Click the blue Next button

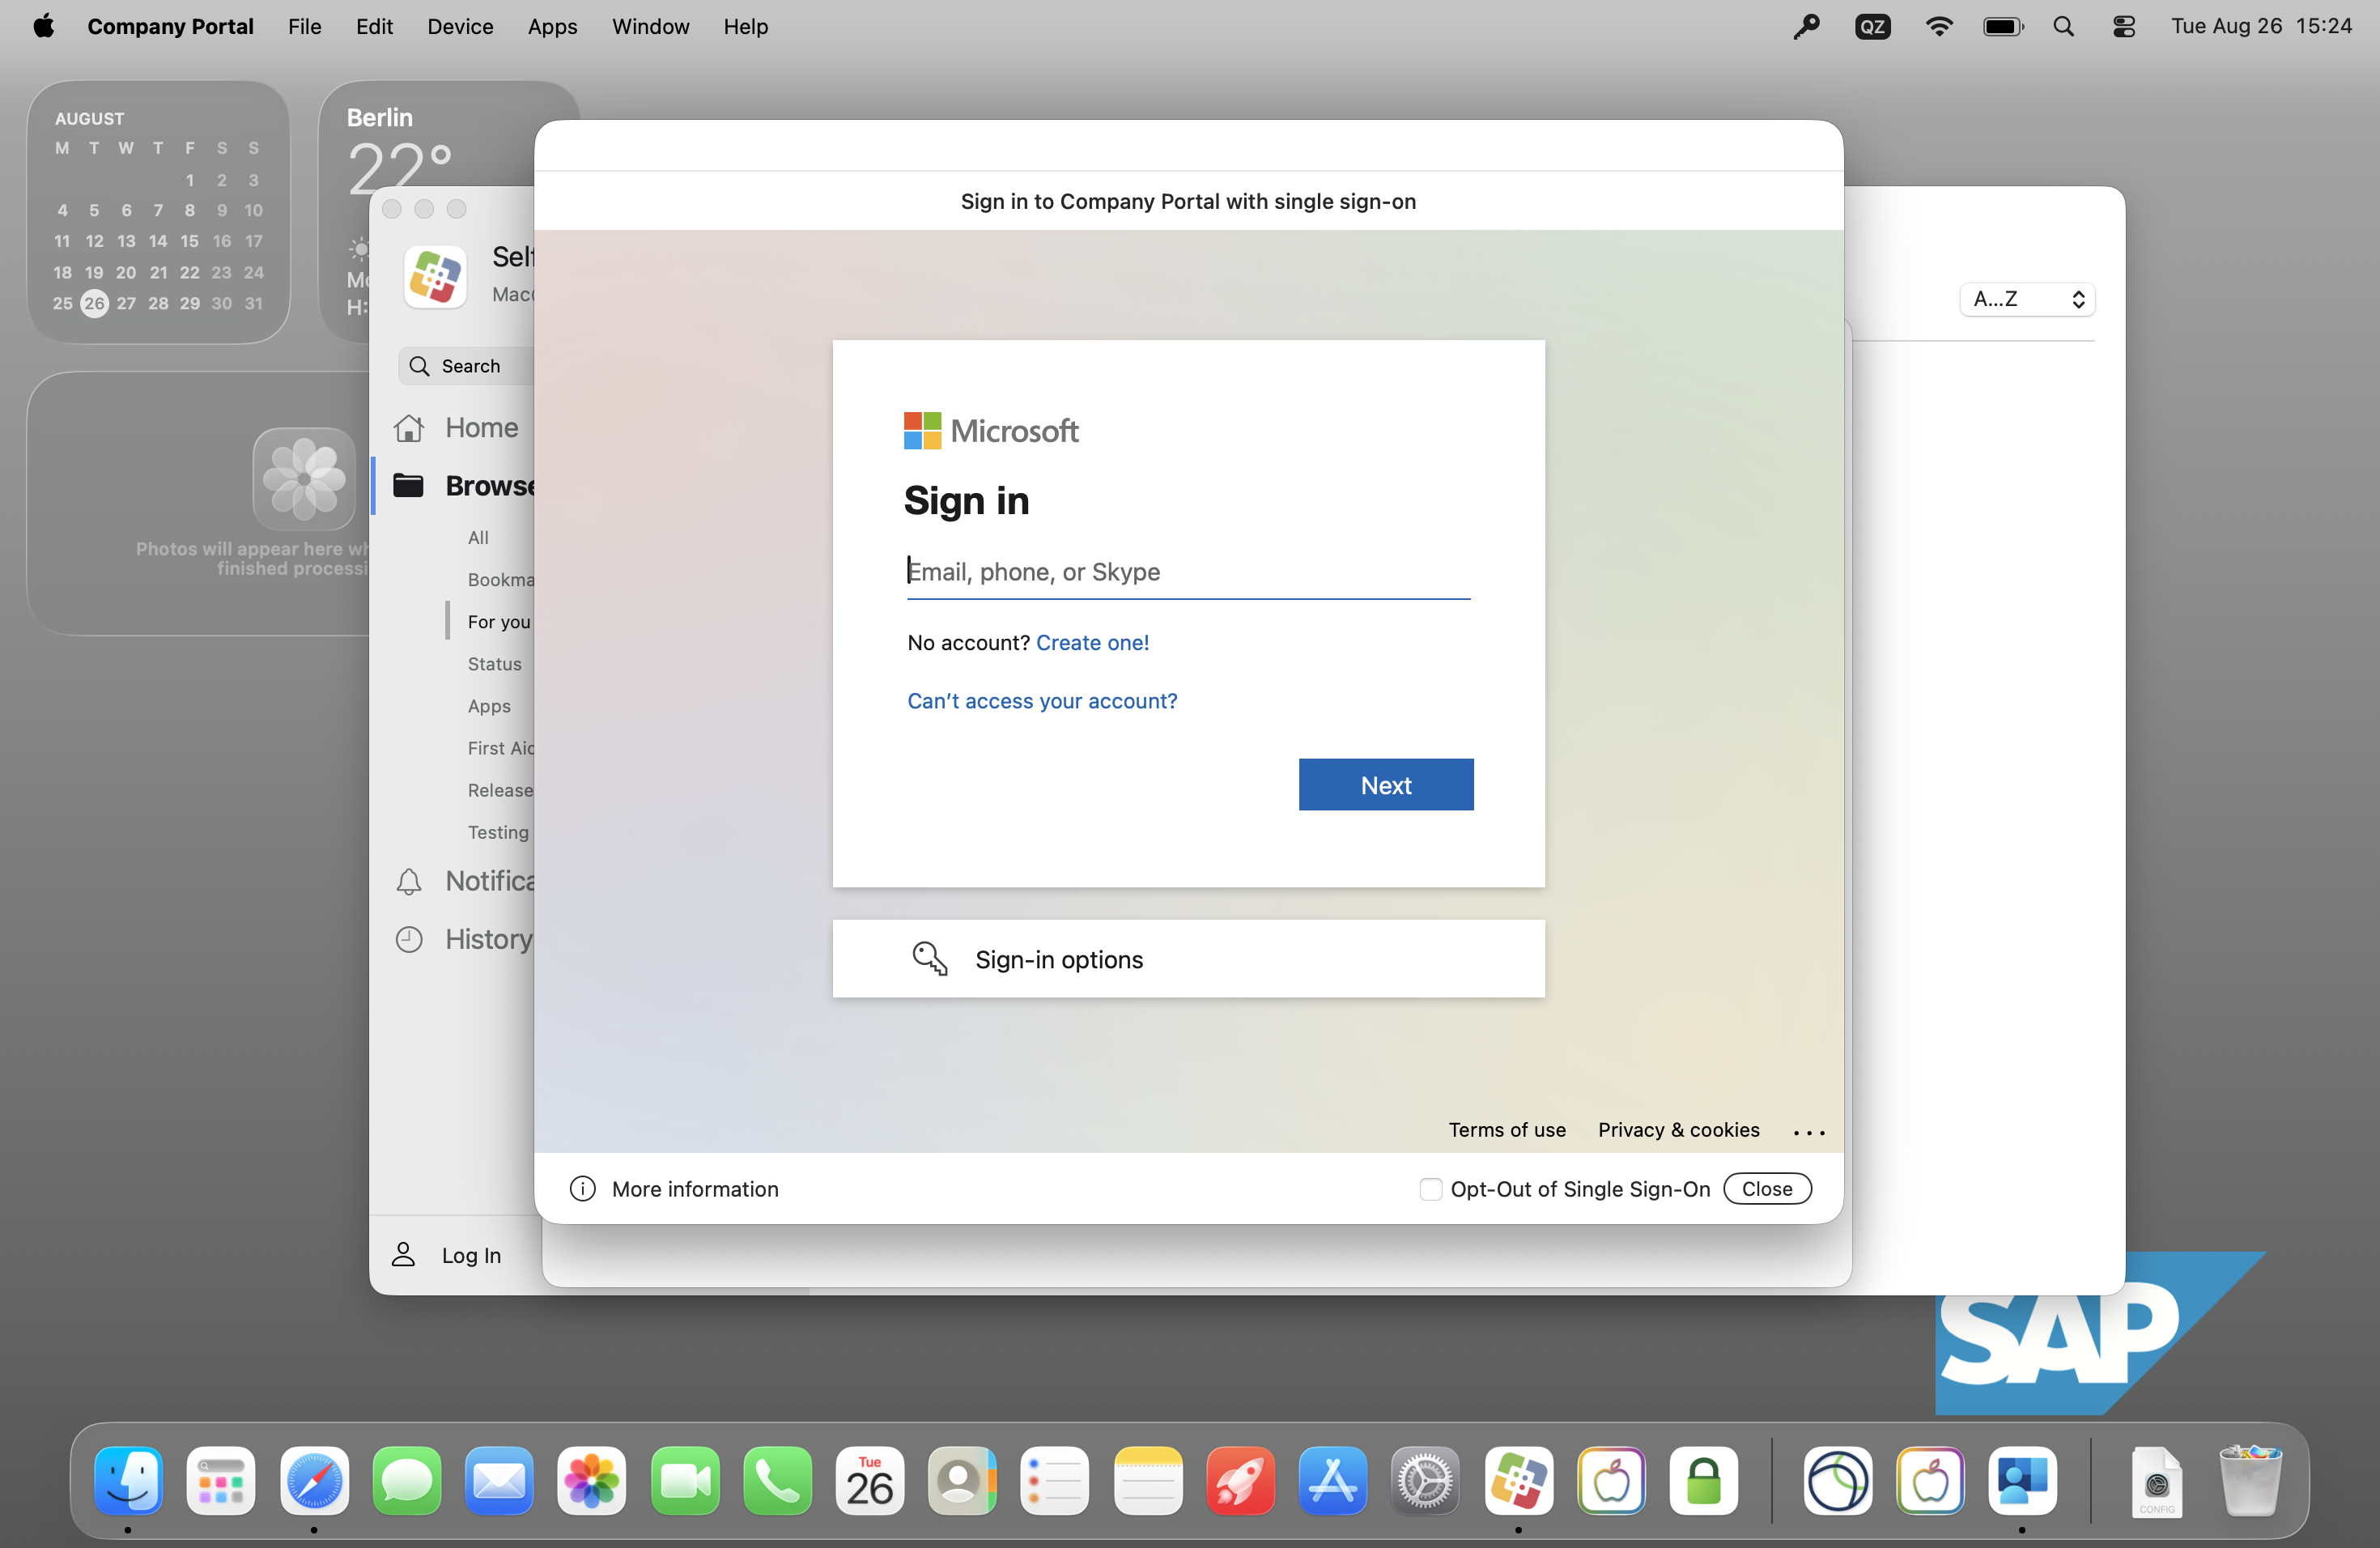[1385, 785]
